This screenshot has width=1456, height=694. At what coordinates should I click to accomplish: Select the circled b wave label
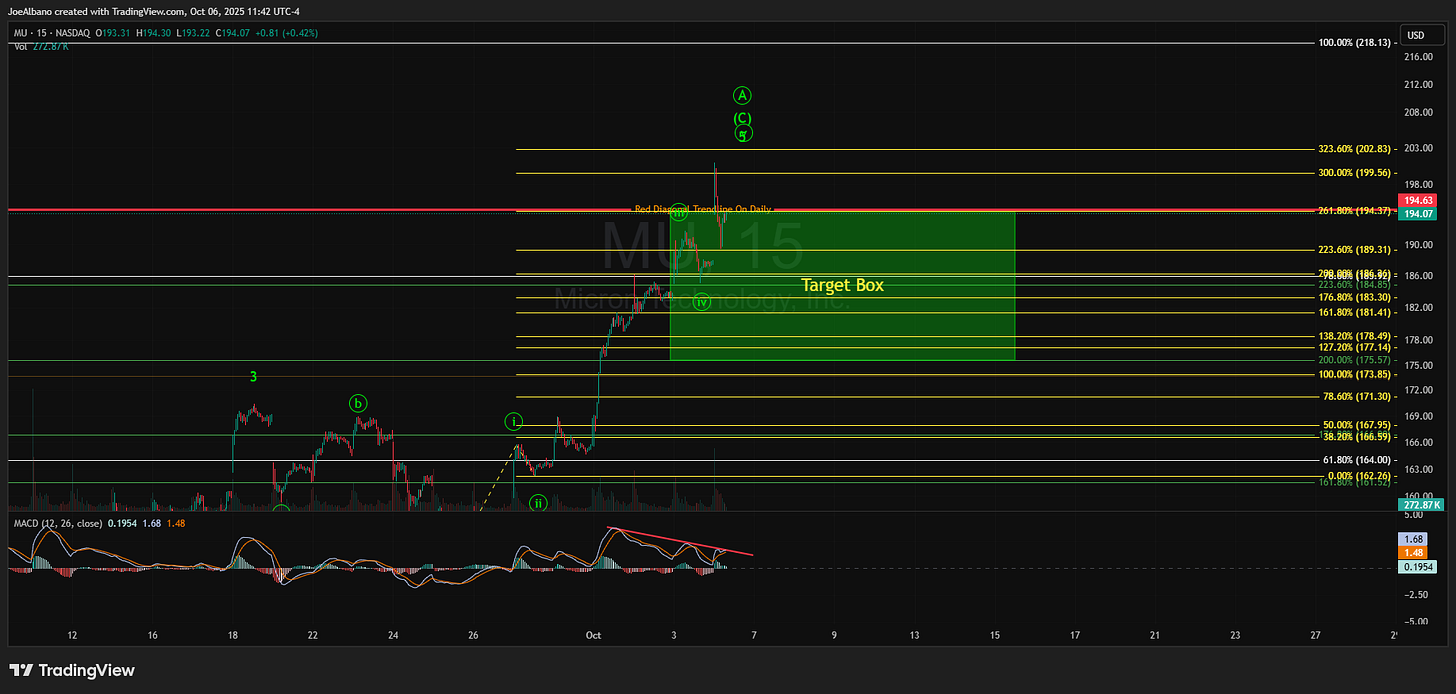click(x=358, y=403)
